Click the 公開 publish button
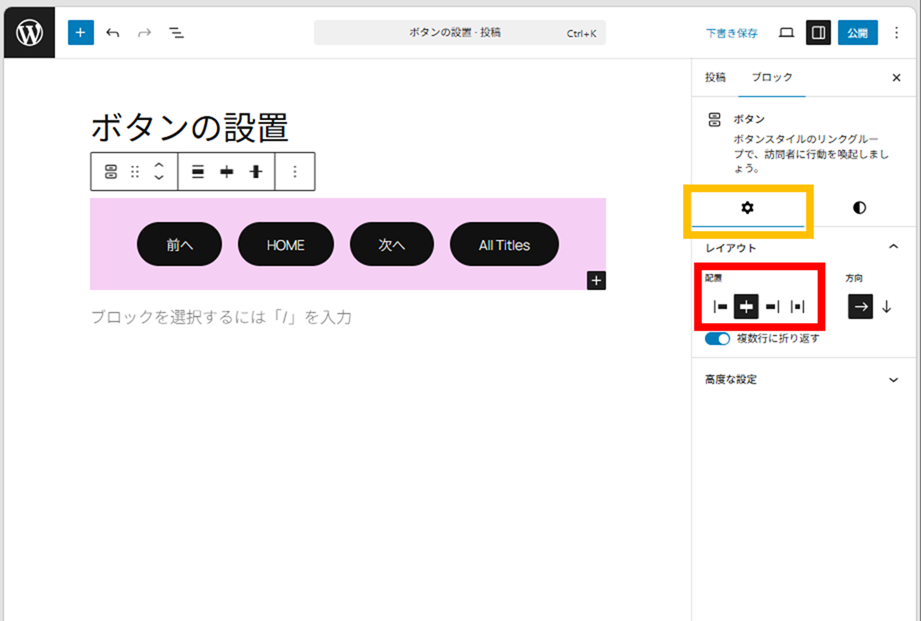 click(857, 33)
